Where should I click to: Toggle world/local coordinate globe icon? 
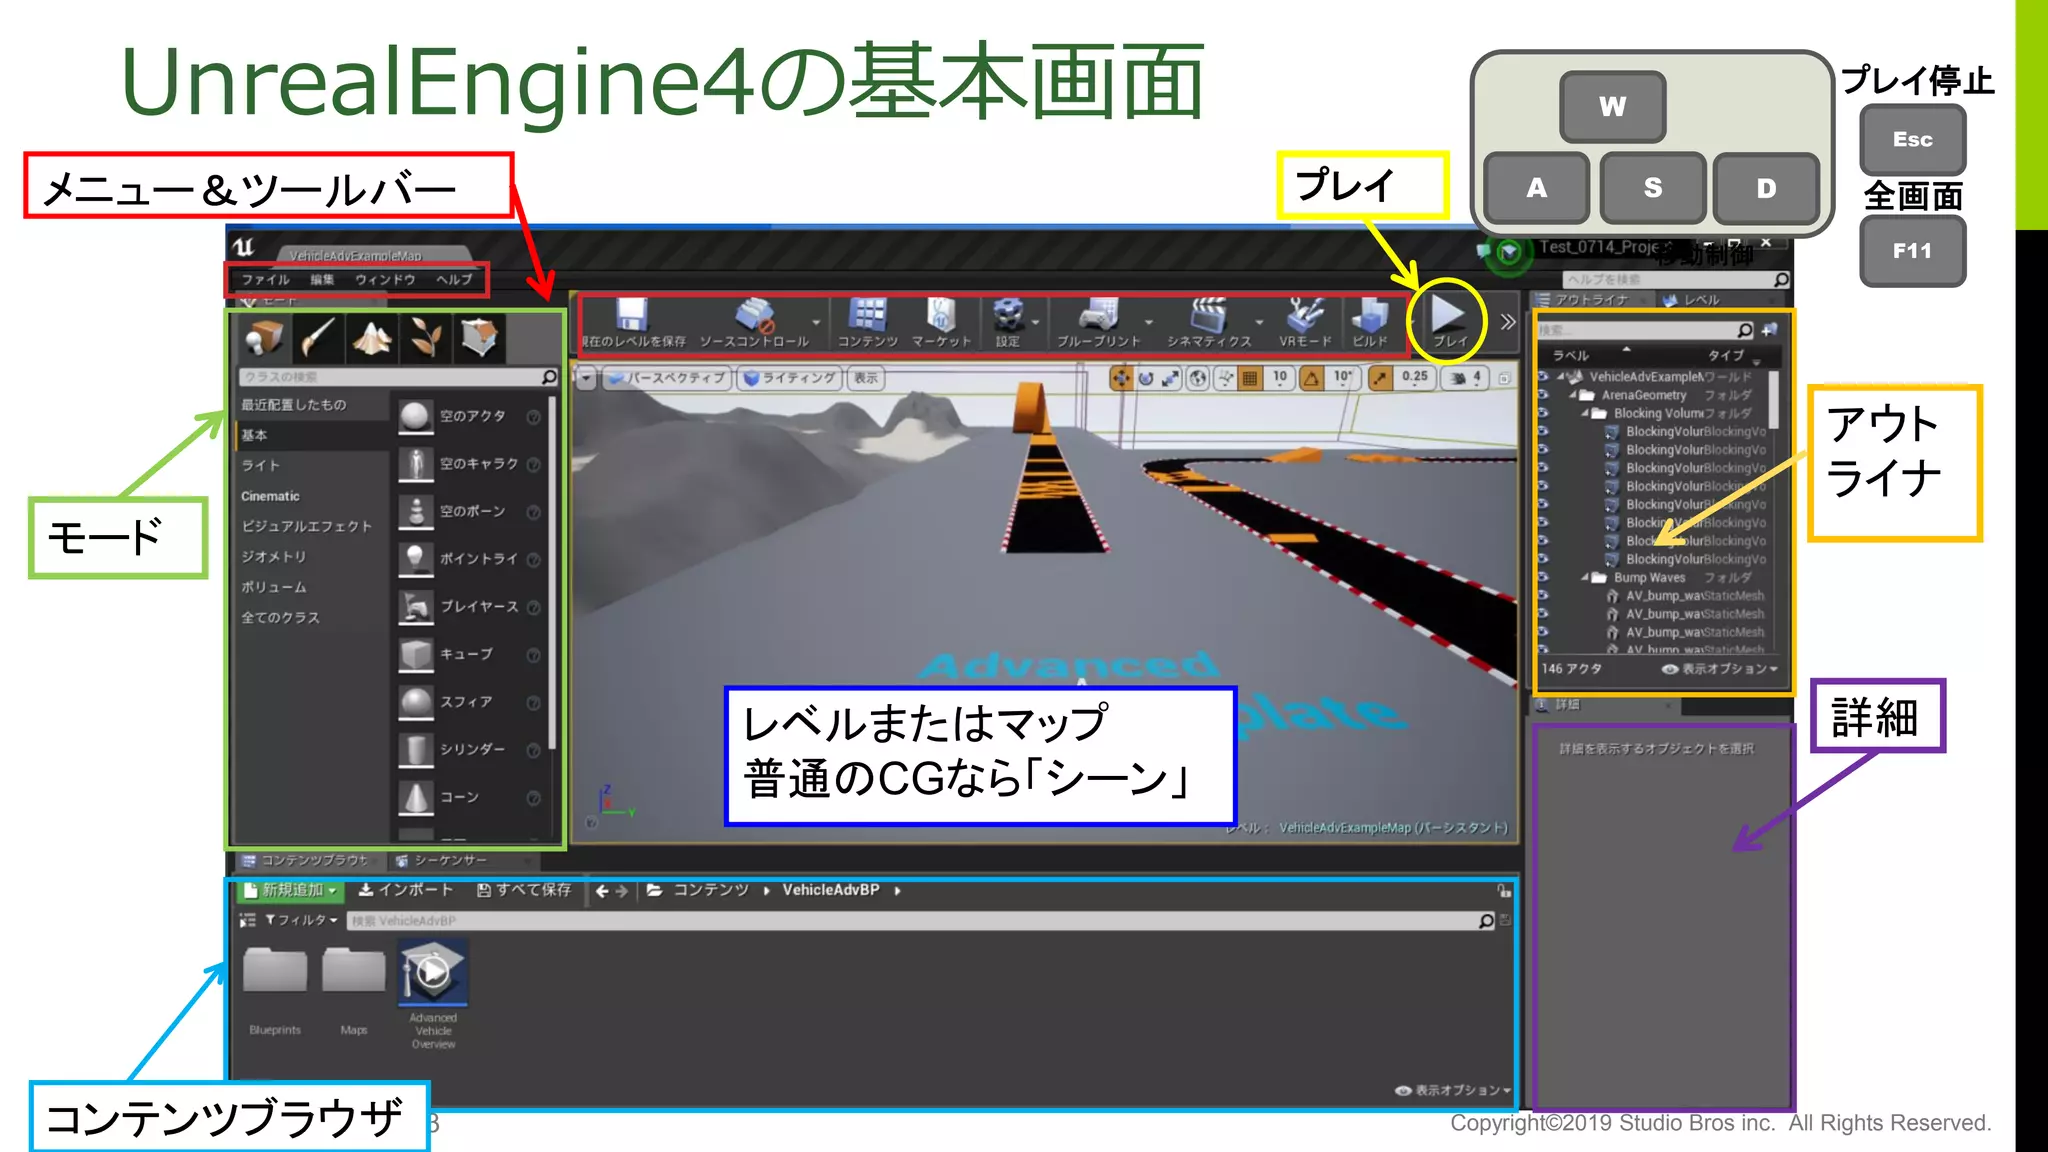tap(1198, 378)
